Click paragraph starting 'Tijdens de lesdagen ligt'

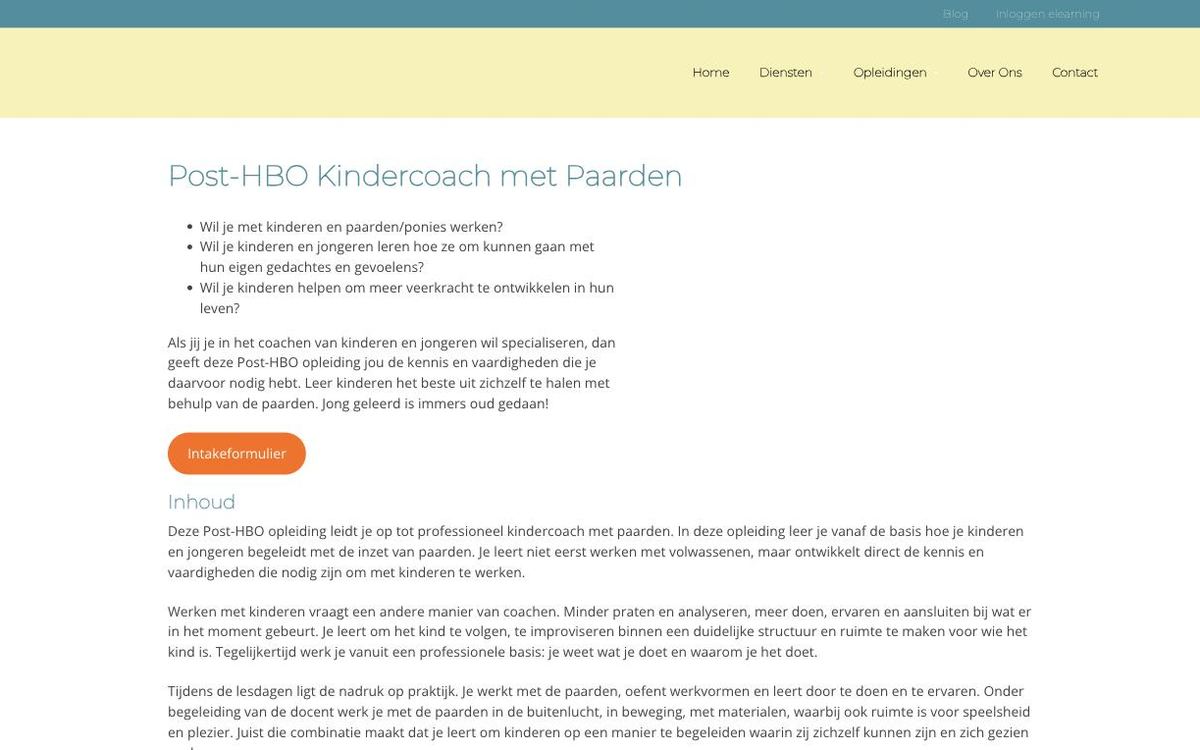[600, 716]
